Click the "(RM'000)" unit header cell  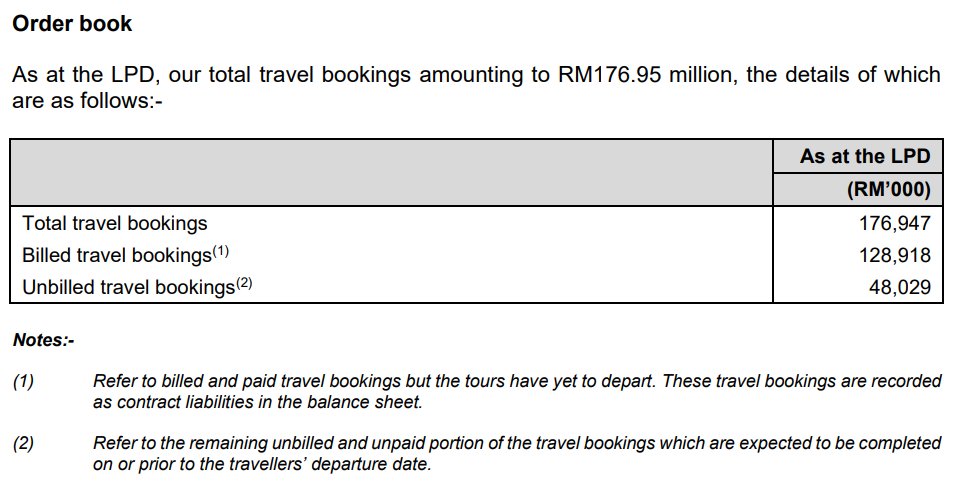pos(888,190)
